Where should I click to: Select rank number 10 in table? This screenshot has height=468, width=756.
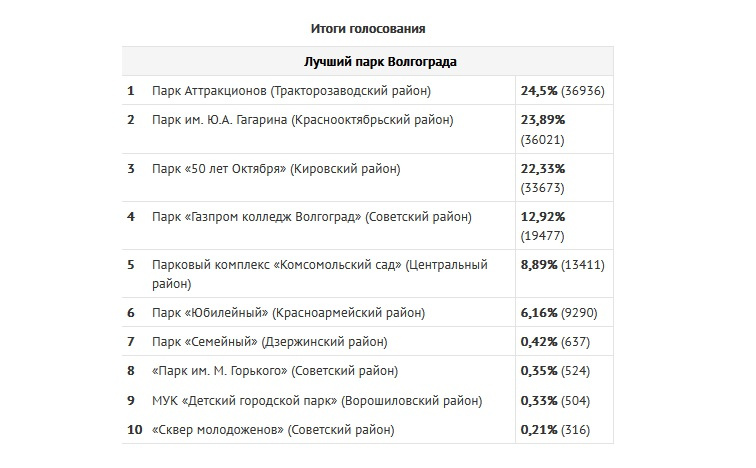tap(135, 429)
